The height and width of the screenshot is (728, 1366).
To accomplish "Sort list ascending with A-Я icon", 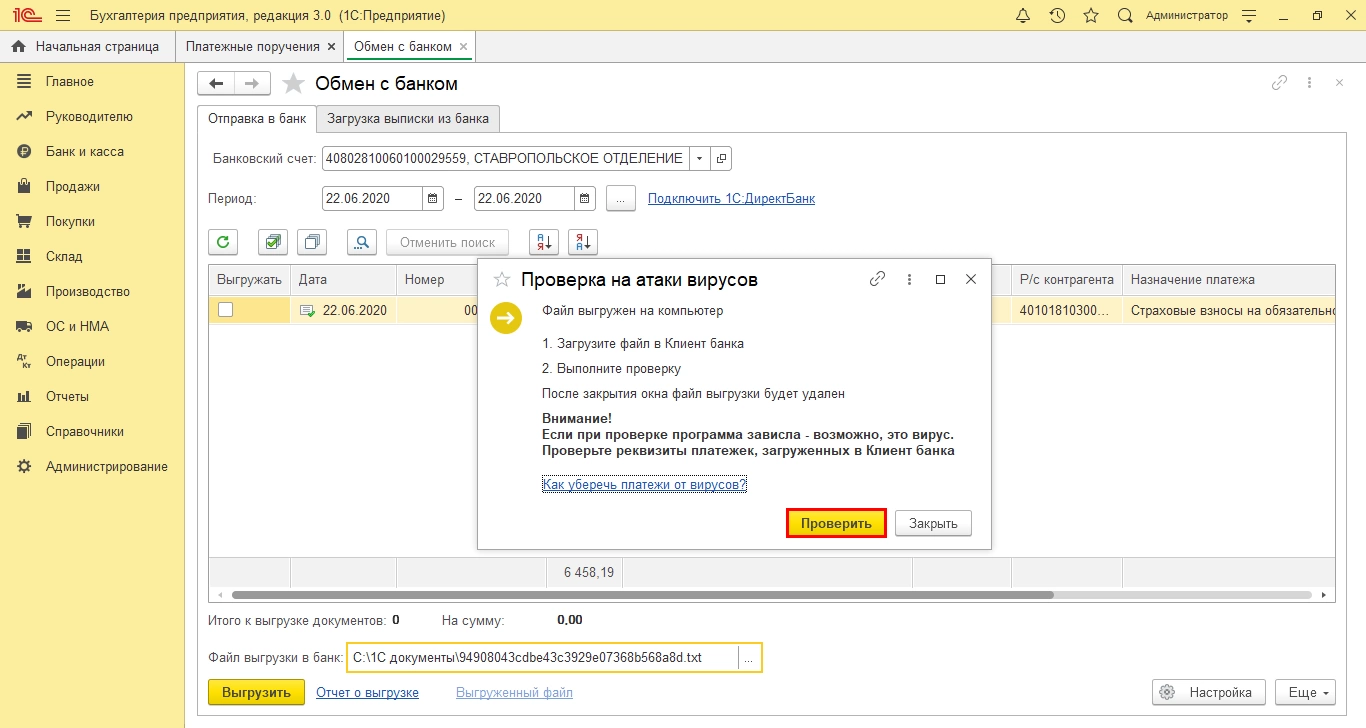I will point(543,242).
